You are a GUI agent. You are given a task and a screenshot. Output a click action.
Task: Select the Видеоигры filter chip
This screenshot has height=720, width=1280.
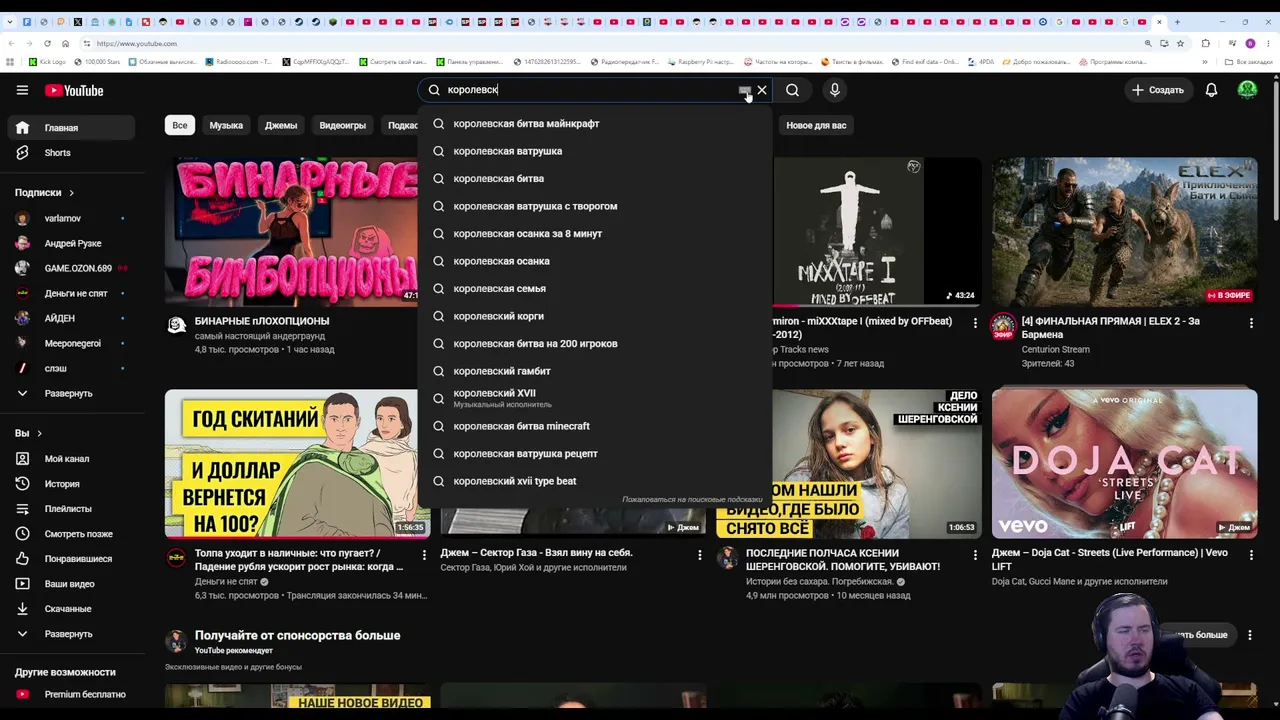coord(342,125)
